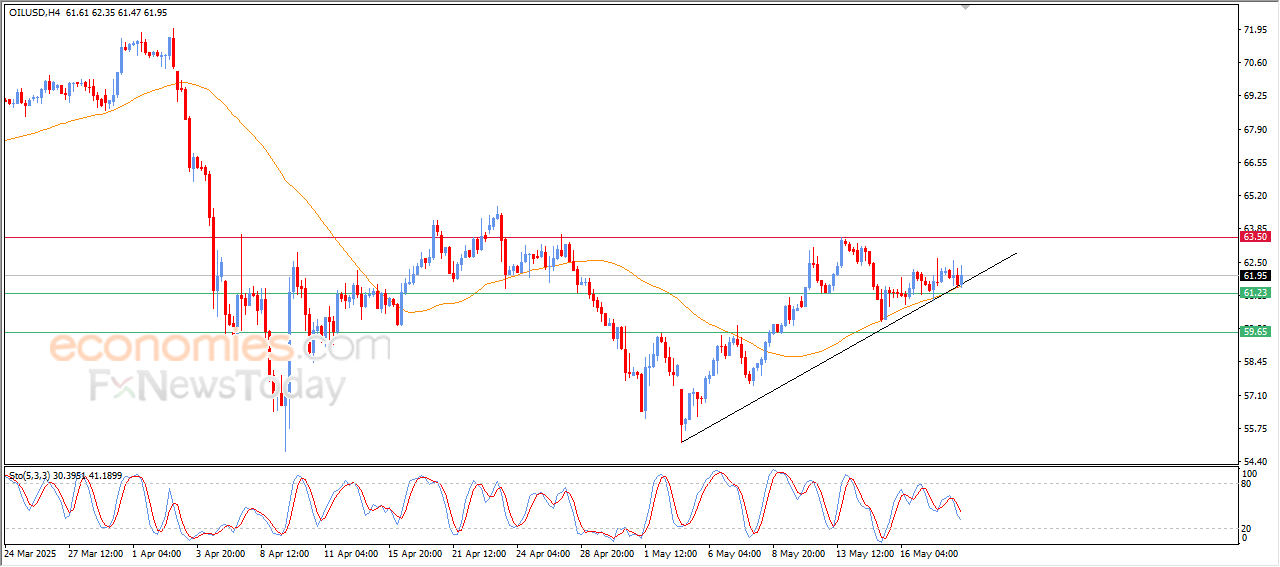Screen dimensions: 1280x567
Task: Click the stochastic scale 80 level label
Action: pyautogui.click(x=1246, y=484)
